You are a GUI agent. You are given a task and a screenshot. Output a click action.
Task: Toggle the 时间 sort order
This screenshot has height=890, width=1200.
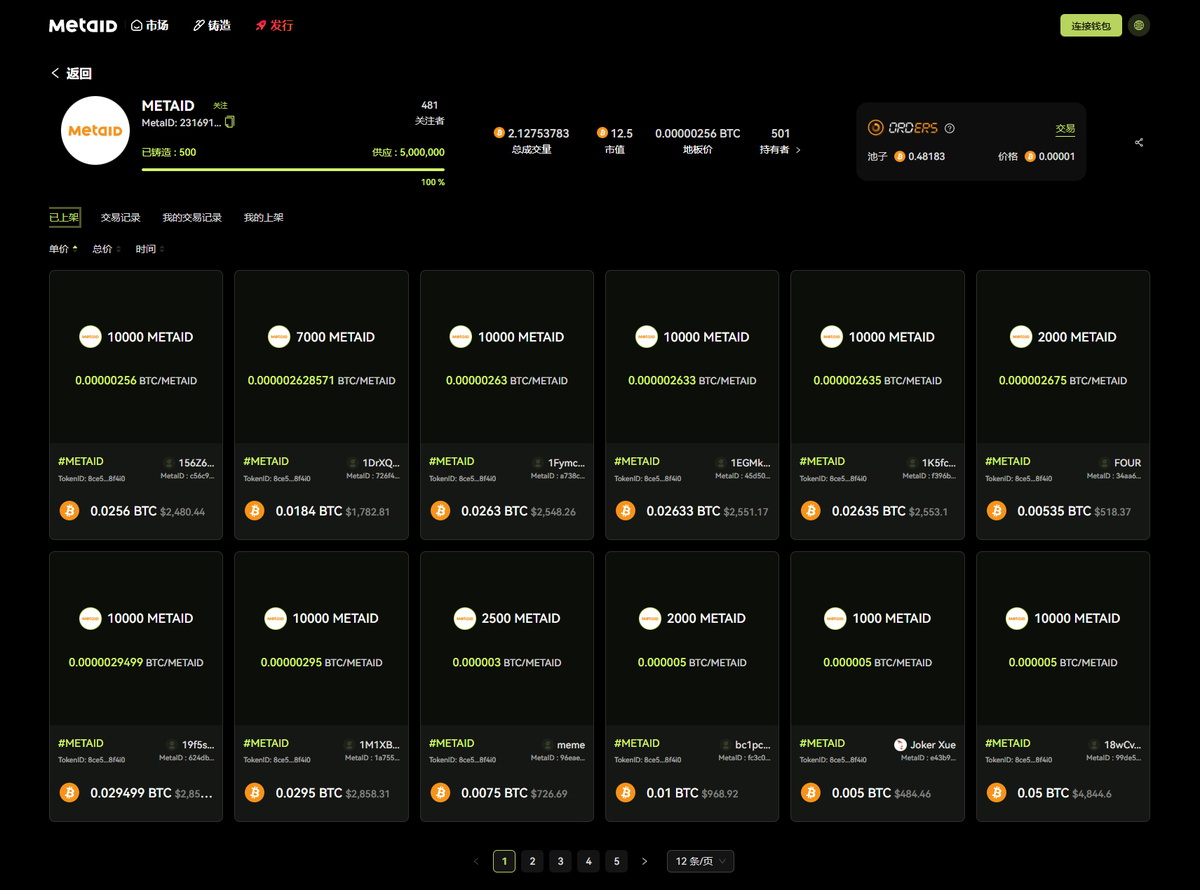[x=148, y=248]
